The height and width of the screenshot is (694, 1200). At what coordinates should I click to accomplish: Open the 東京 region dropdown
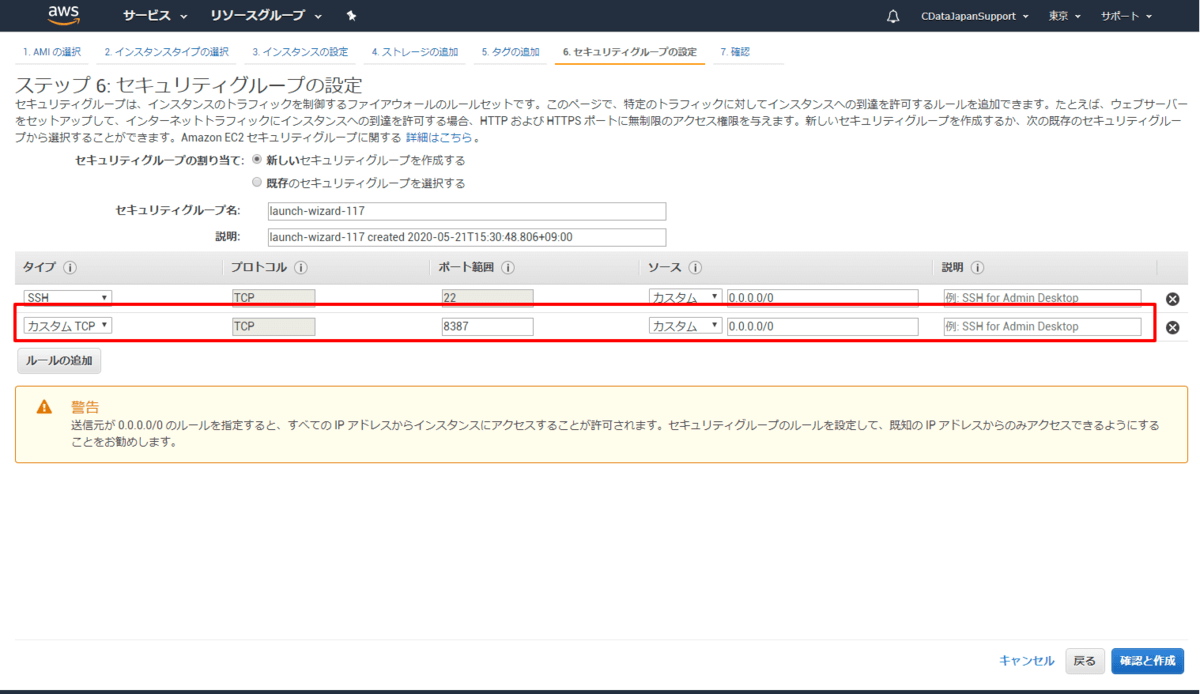pos(1065,16)
